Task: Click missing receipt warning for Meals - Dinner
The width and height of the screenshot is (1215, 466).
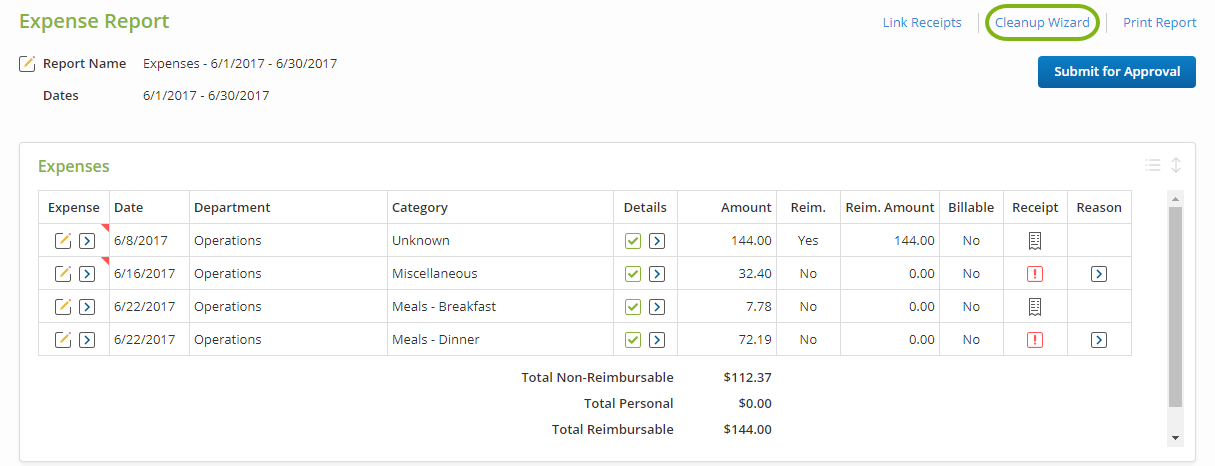Action: (x=1035, y=339)
